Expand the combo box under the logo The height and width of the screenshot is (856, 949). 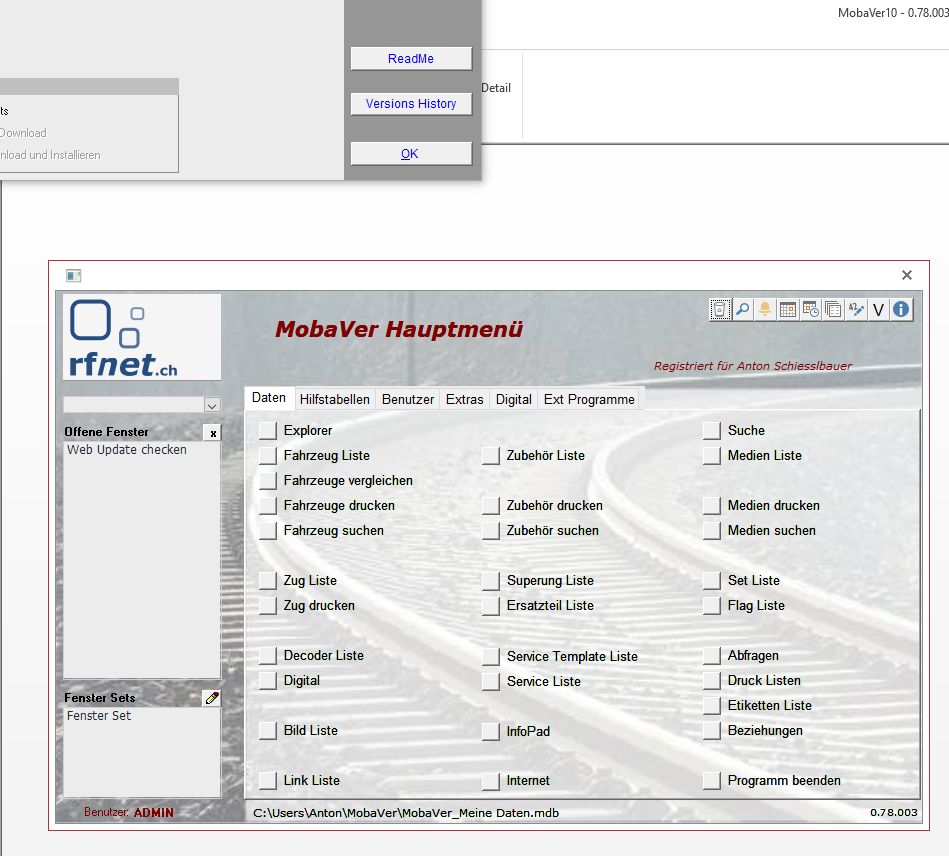tap(212, 405)
